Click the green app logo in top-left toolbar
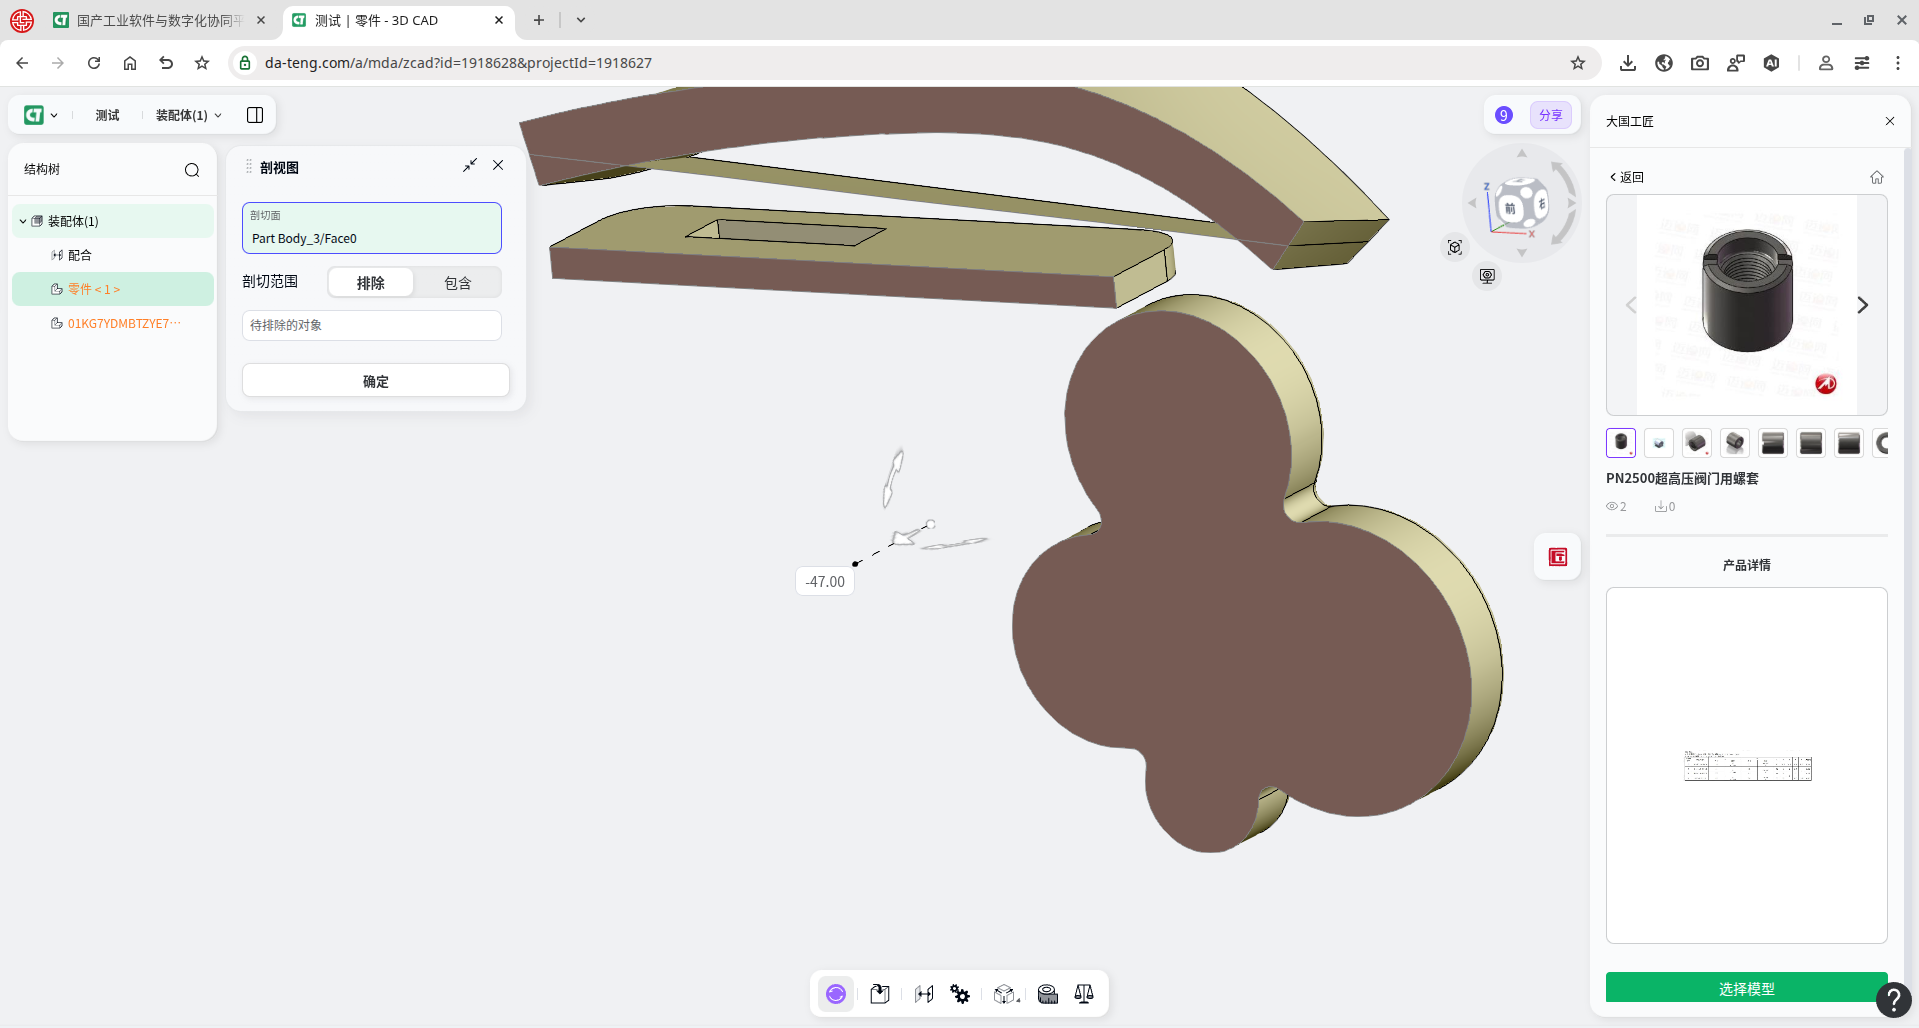Image resolution: width=1919 pixels, height=1028 pixels. coord(34,115)
